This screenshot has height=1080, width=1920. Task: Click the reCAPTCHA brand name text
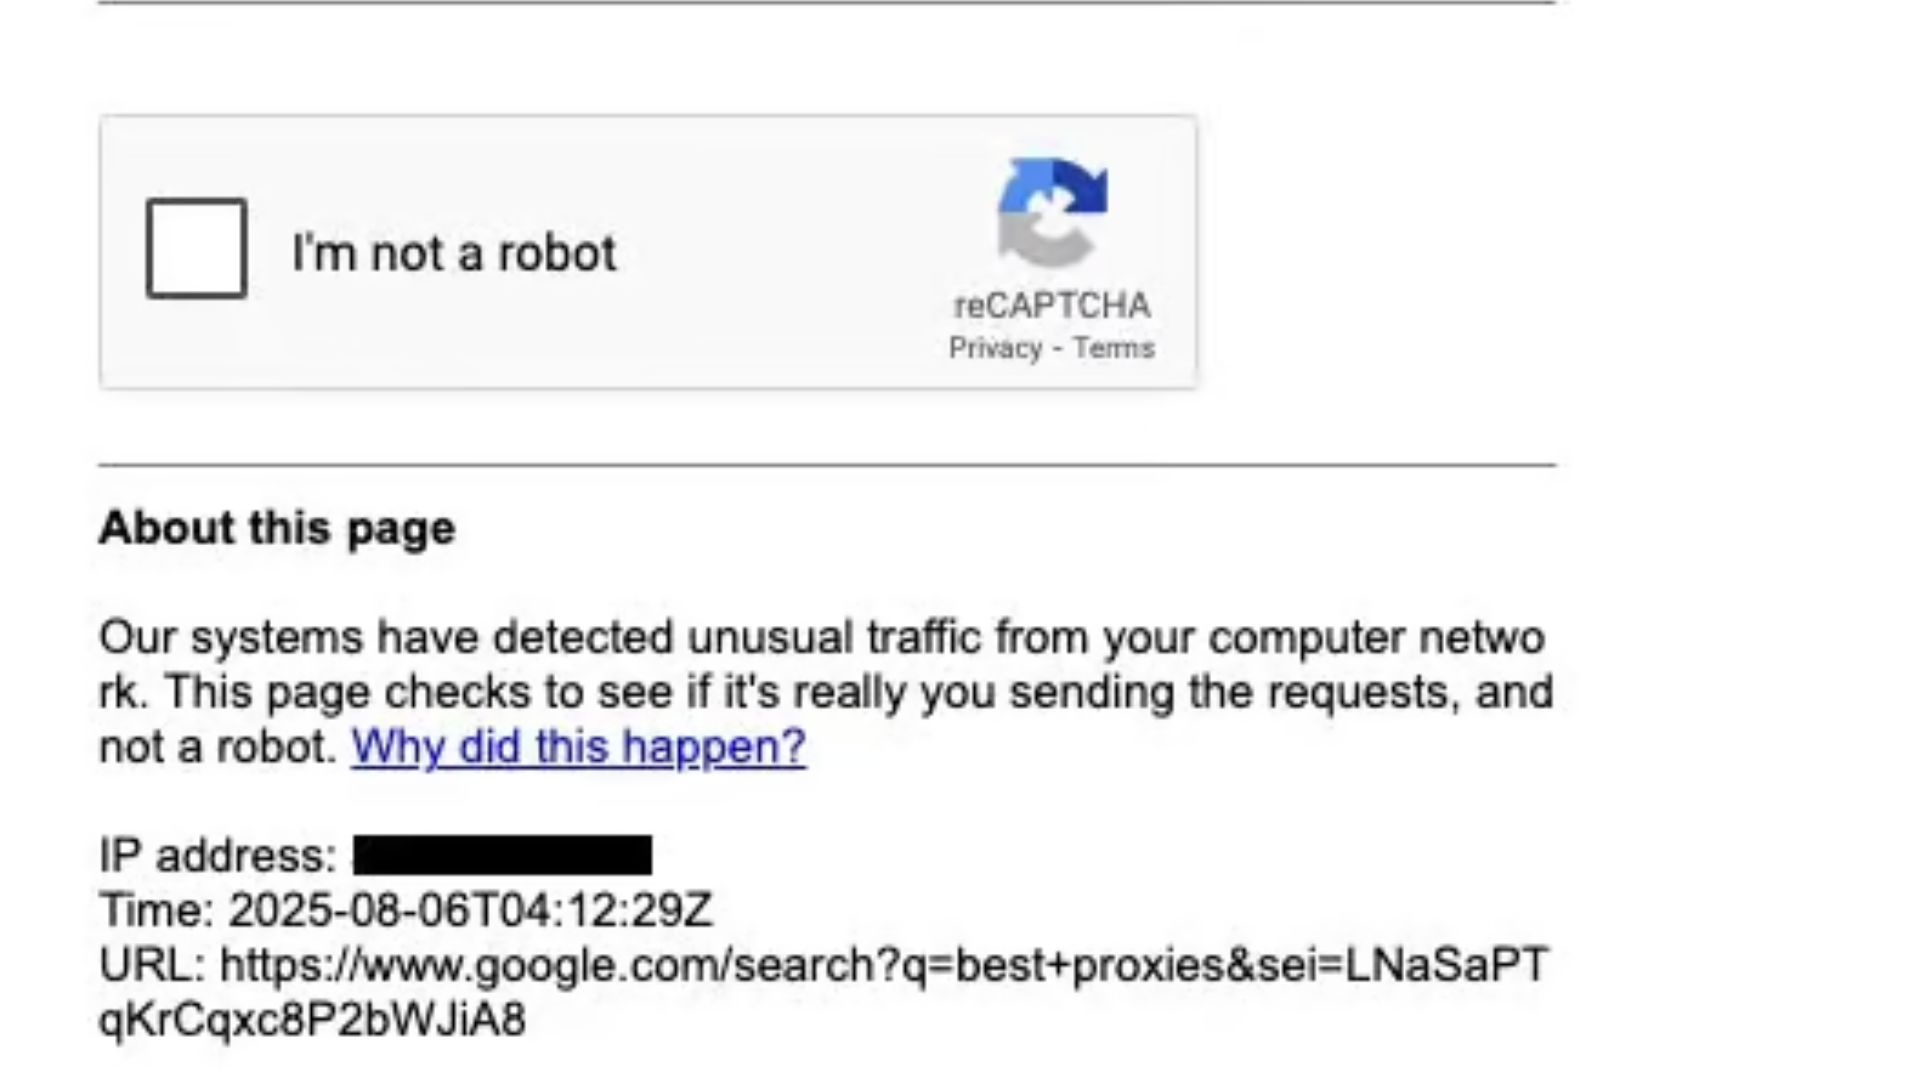point(1052,305)
